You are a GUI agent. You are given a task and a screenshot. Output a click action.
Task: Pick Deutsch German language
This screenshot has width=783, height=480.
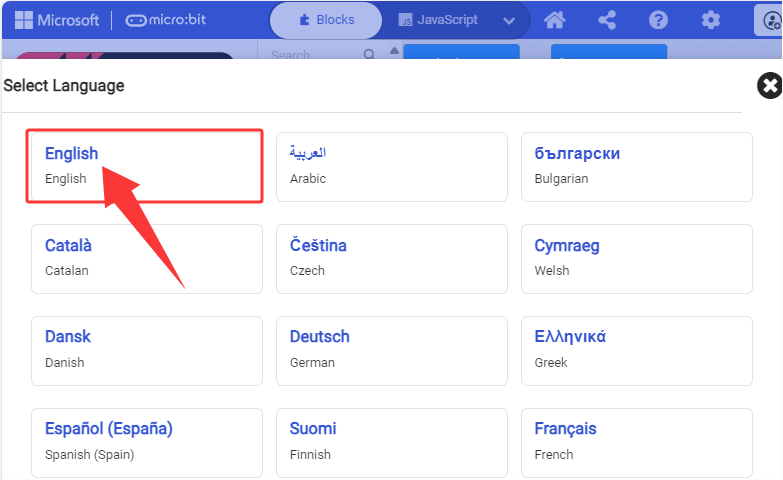(392, 351)
